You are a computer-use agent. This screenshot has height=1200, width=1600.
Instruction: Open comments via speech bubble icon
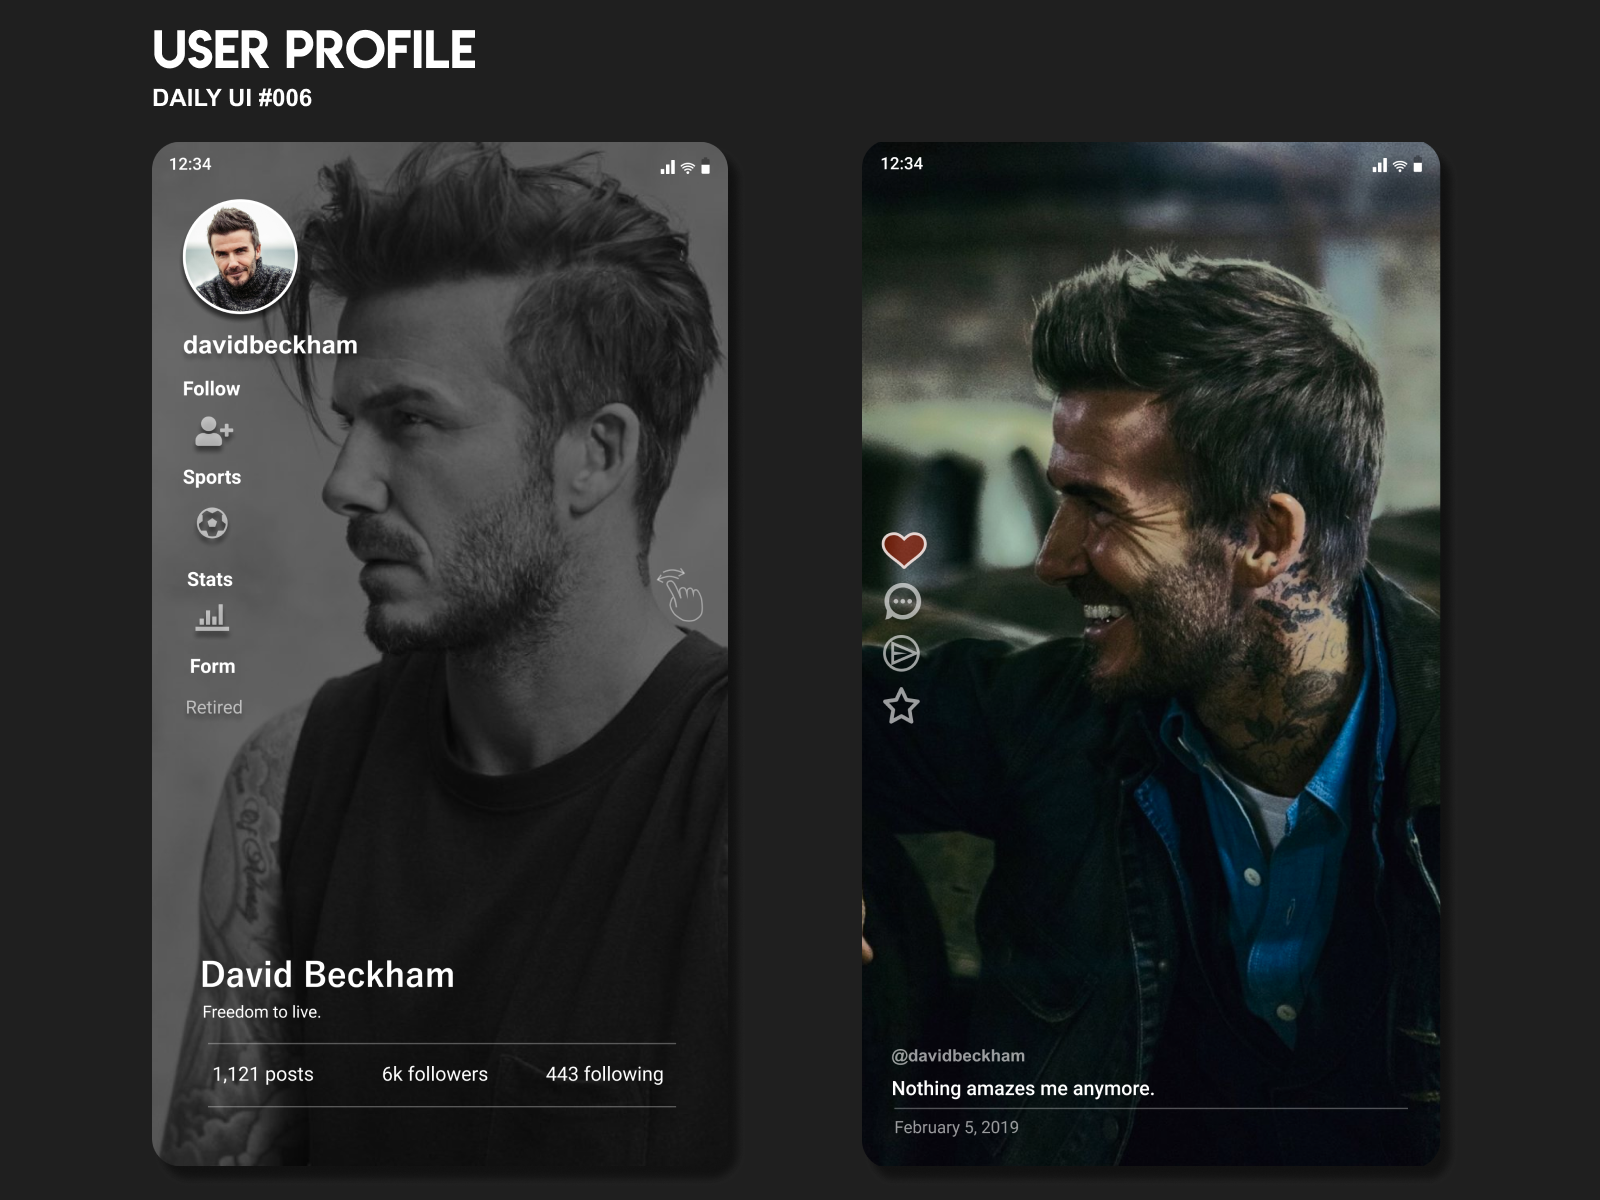pos(902,602)
